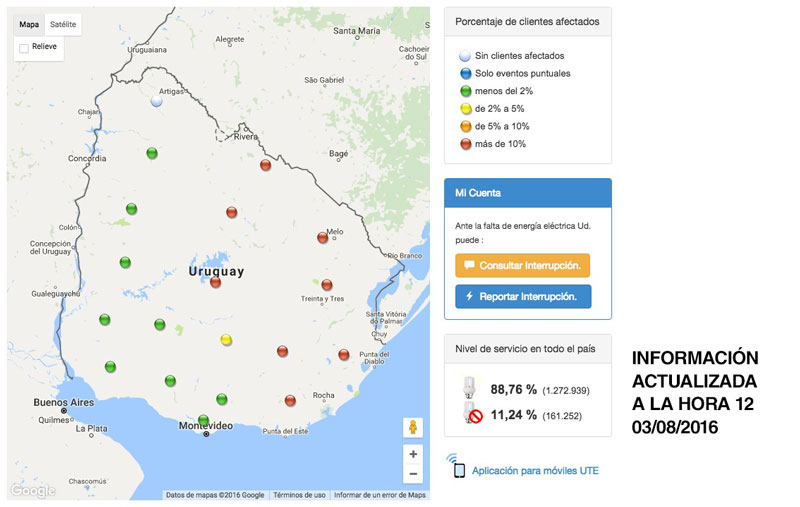Click the red marker near Rivera

[265, 165]
